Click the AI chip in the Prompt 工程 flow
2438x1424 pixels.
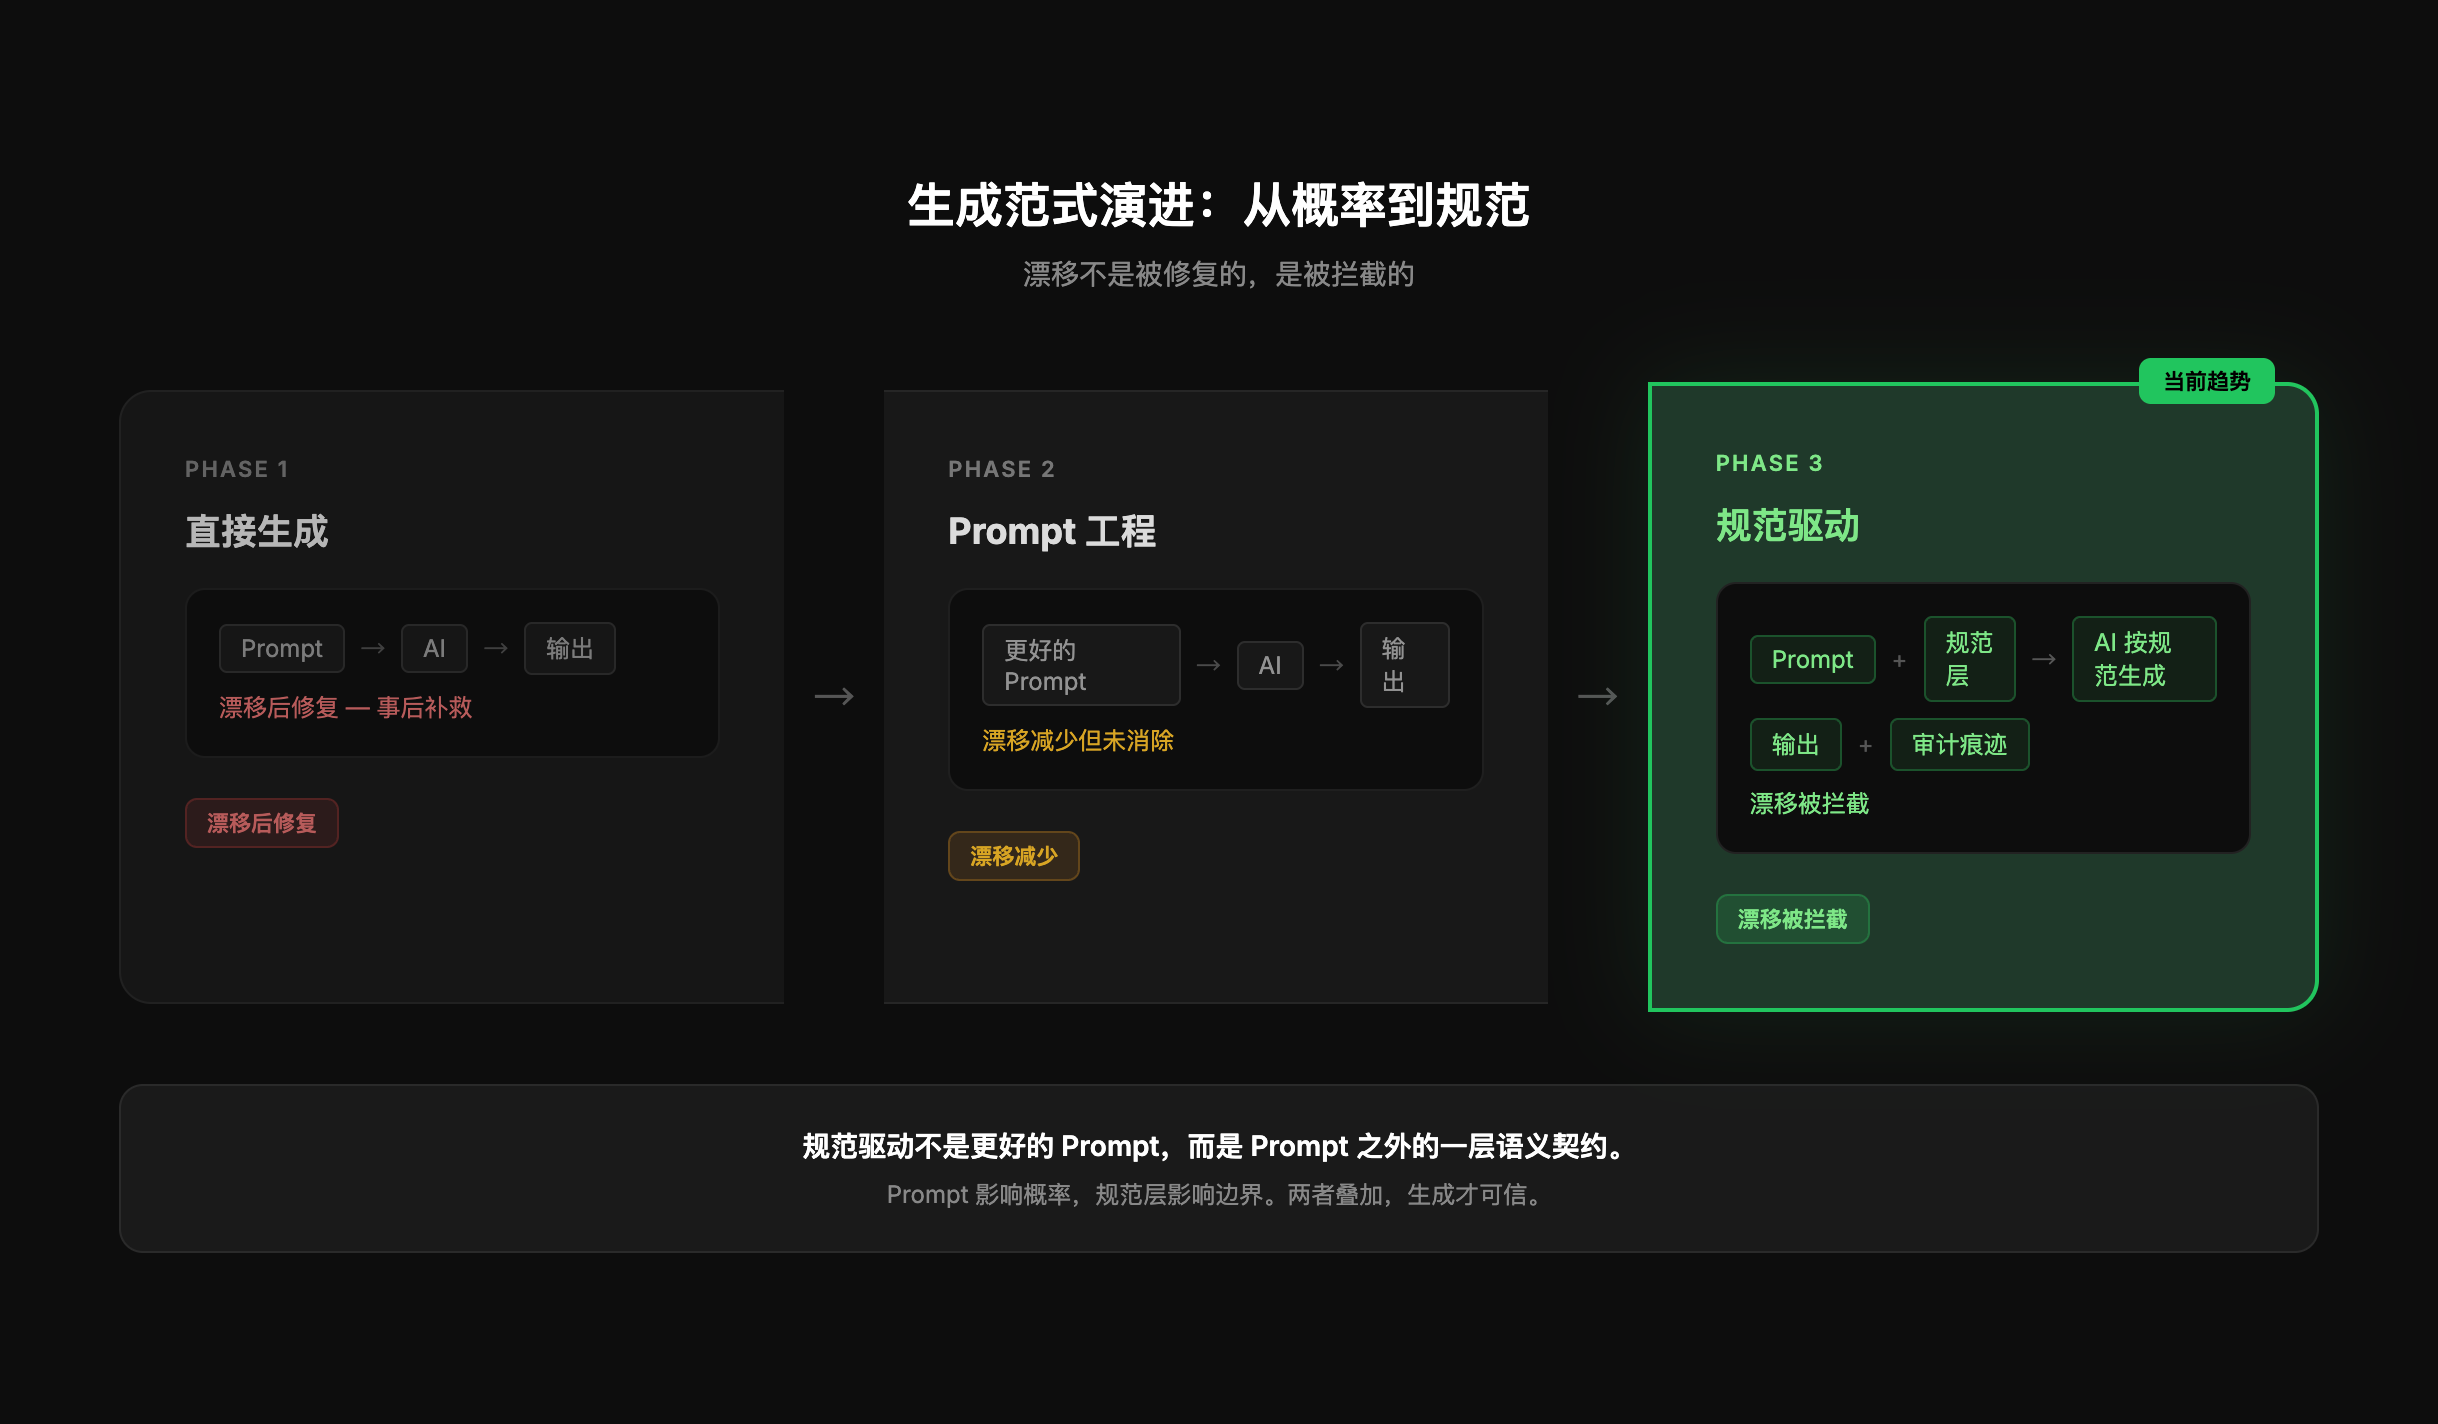pyautogui.click(x=1270, y=665)
